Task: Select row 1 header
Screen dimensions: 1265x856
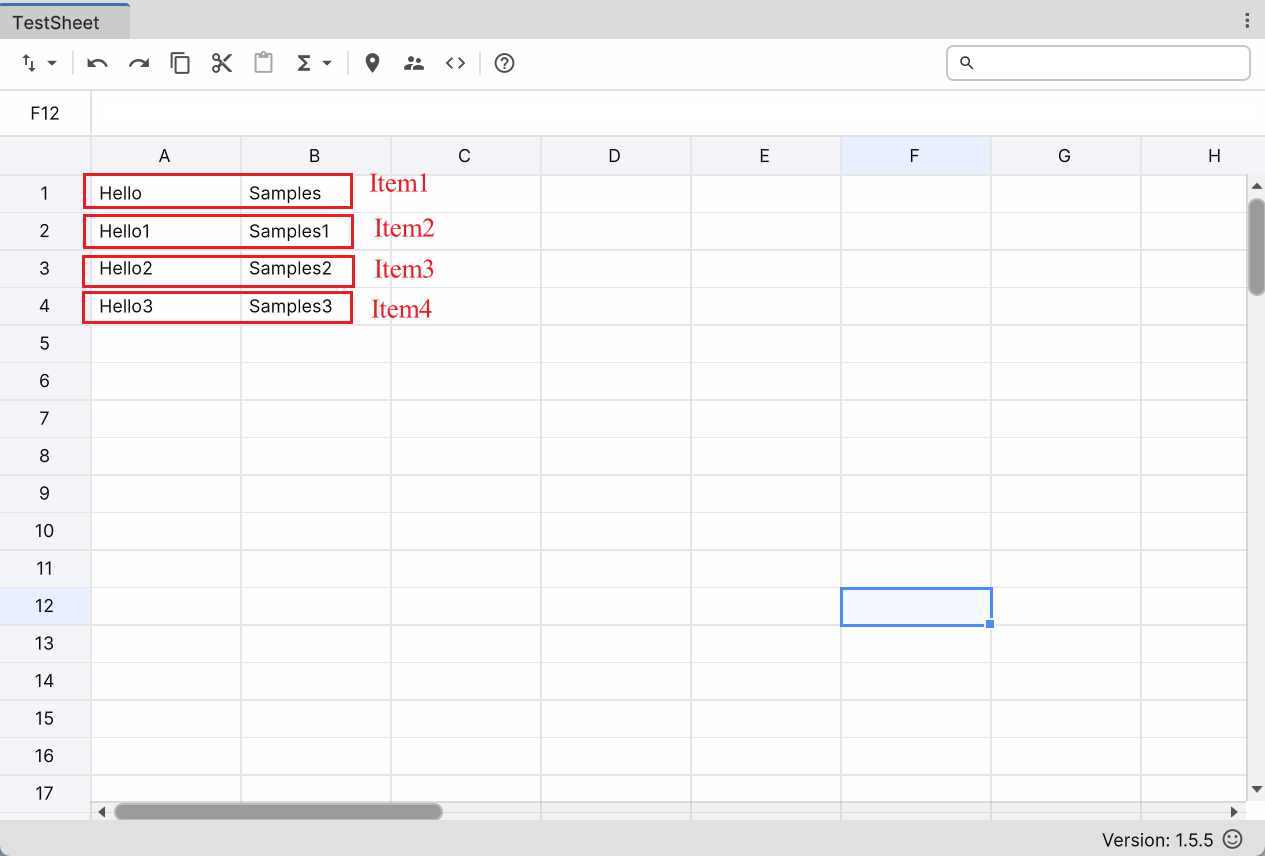Action: pos(45,193)
